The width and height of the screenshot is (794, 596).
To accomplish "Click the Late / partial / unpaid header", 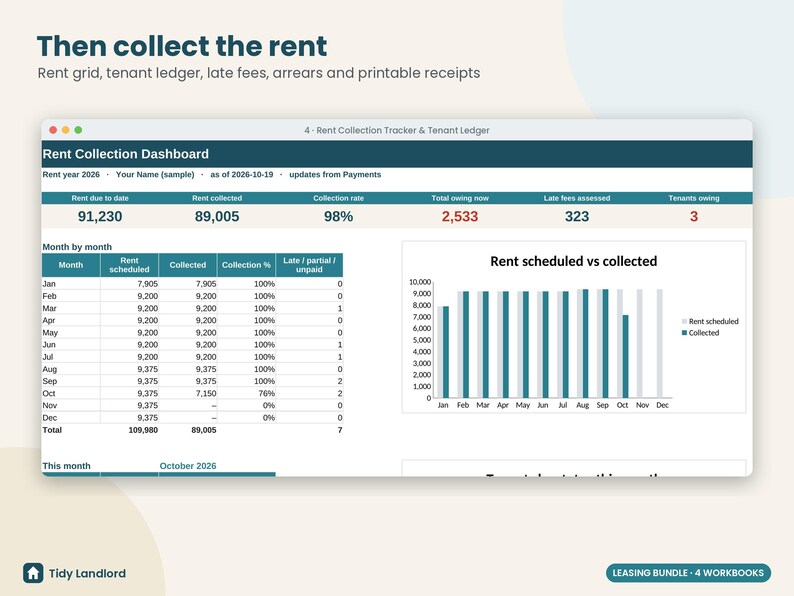I will (309, 265).
